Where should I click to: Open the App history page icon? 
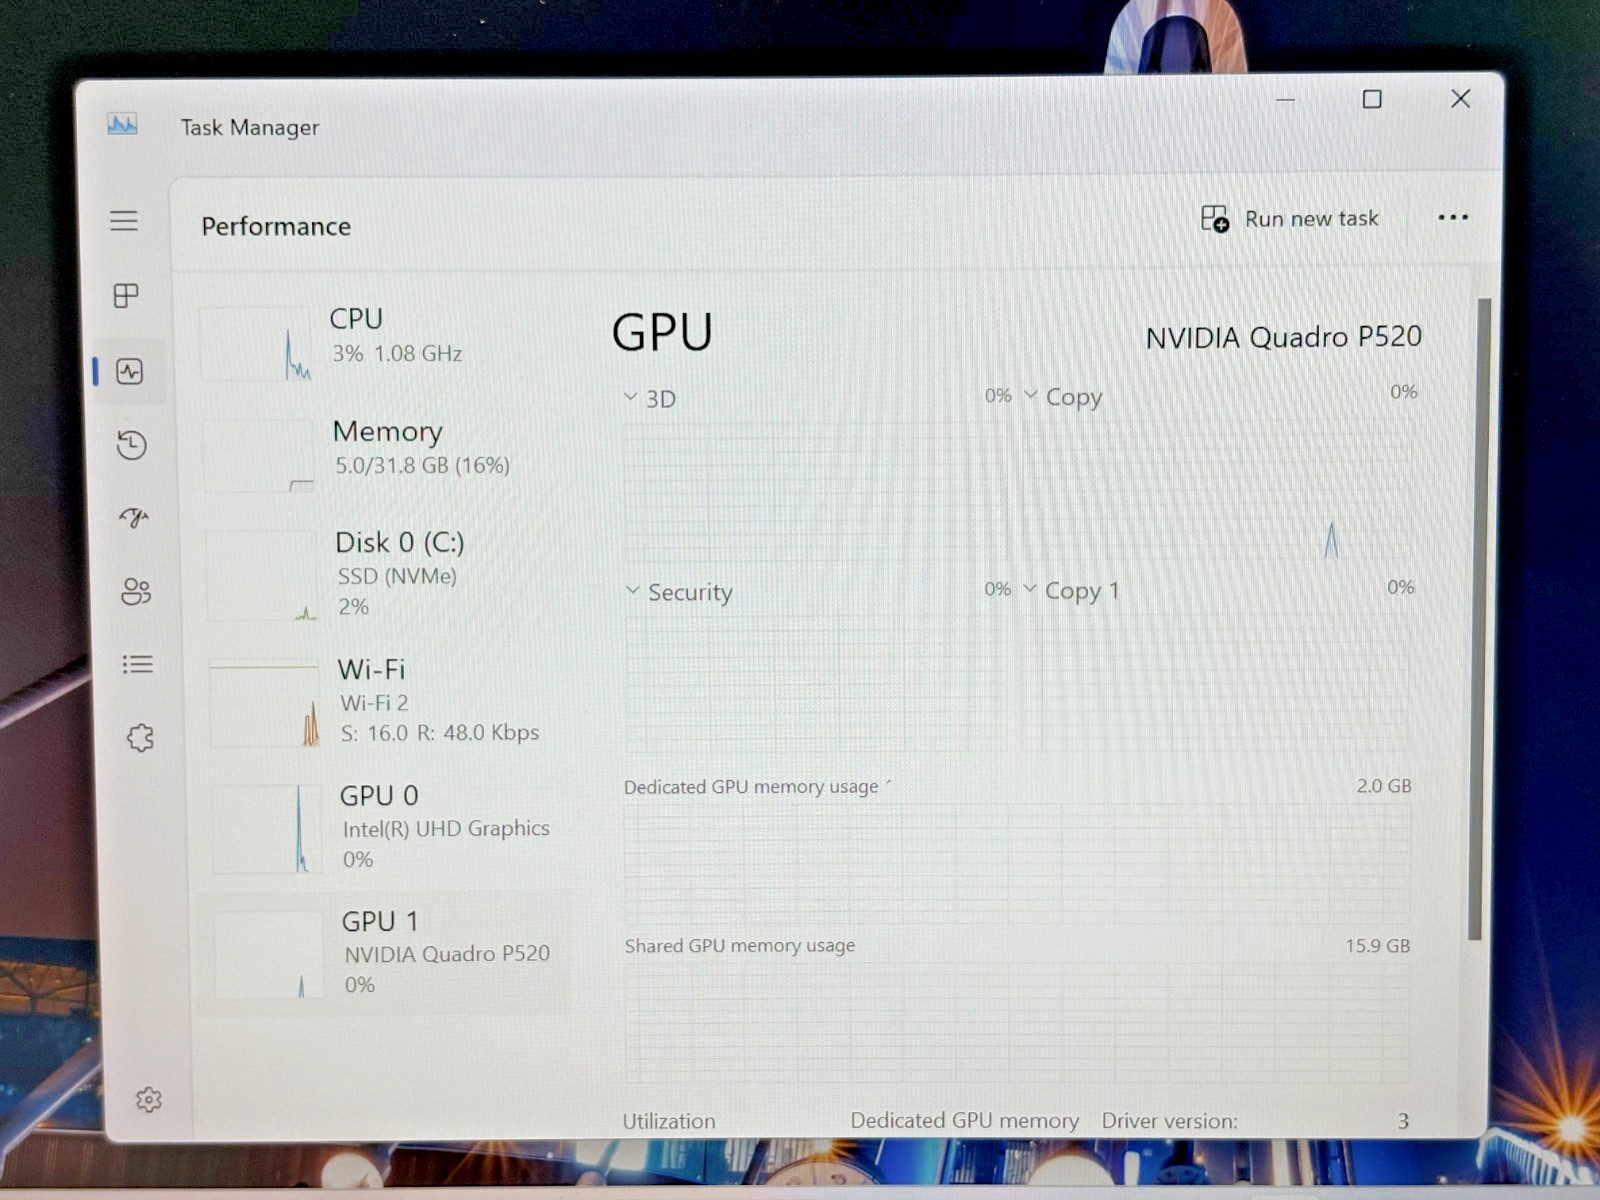pyautogui.click(x=131, y=445)
